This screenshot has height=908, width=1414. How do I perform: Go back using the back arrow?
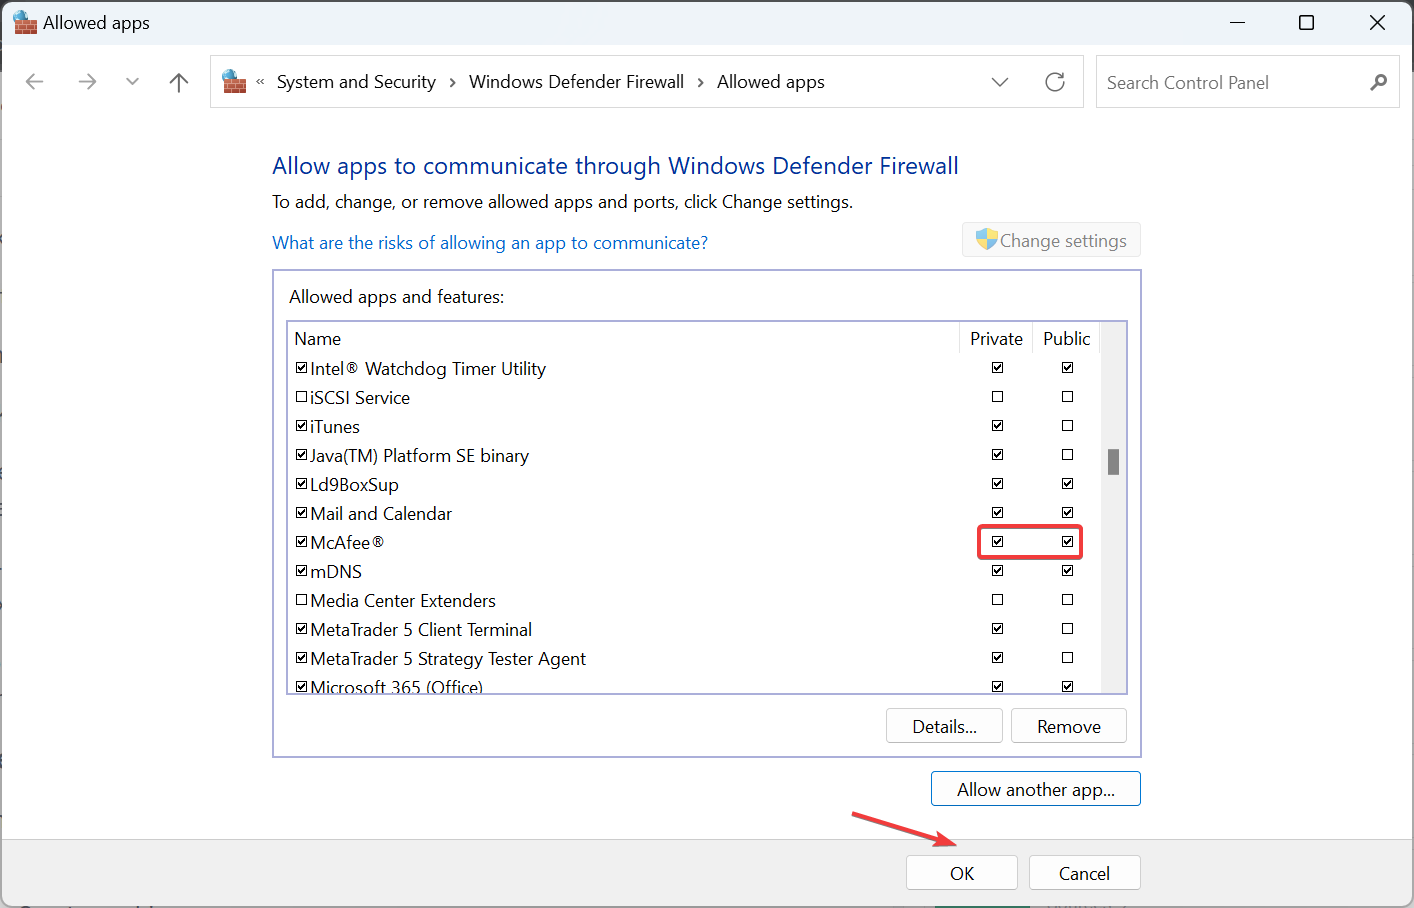coord(35,82)
